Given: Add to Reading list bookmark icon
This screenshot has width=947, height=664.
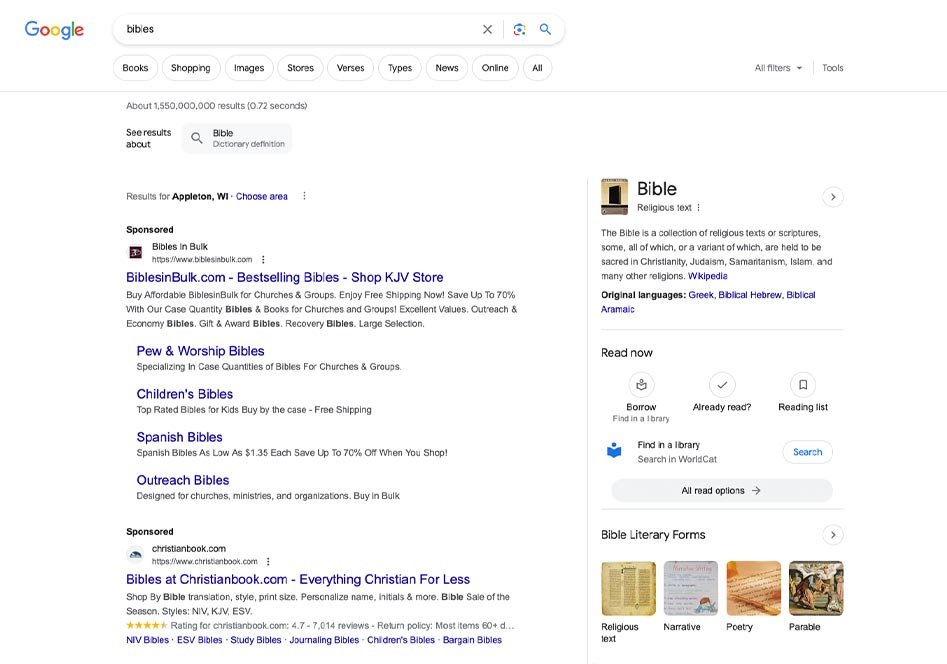Looking at the screenshot, I should [803, 384].
